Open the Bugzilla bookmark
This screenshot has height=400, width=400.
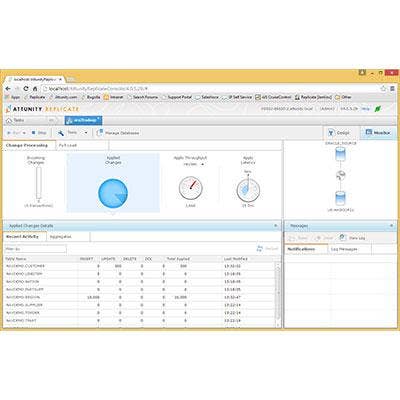(x=91, y=97)
